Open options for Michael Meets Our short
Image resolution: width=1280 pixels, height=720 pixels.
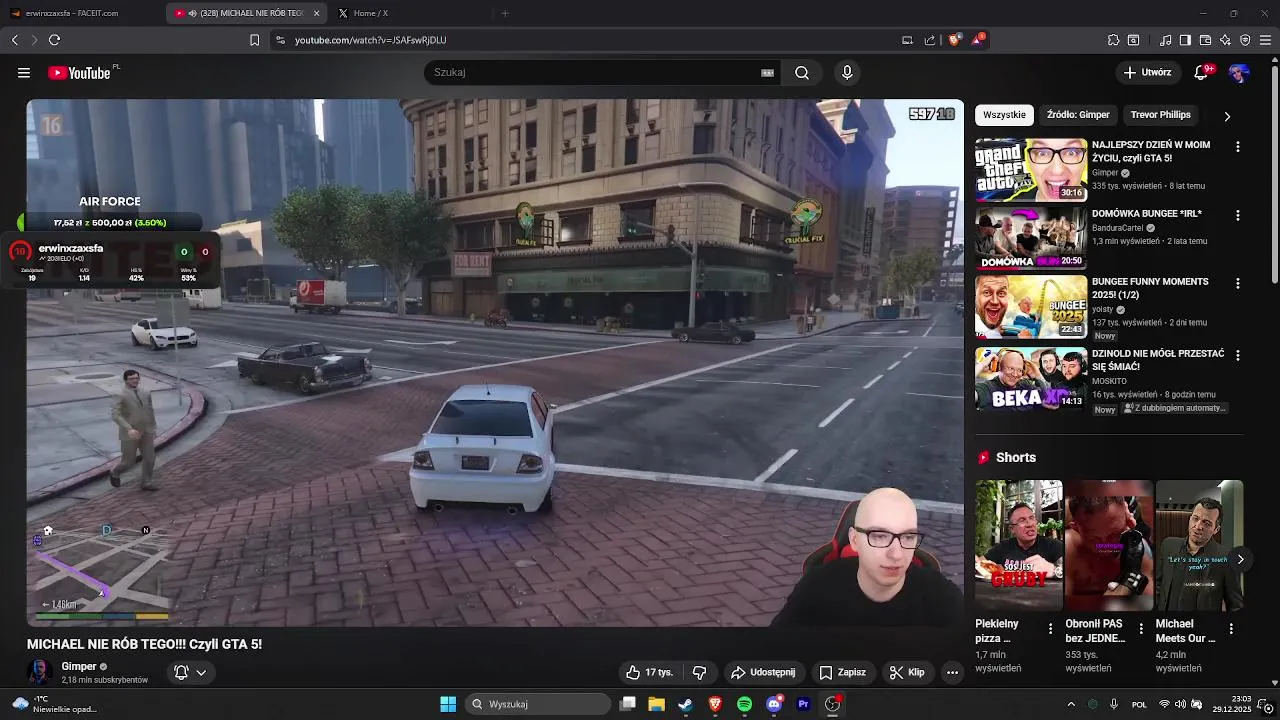coord(1231,629)
